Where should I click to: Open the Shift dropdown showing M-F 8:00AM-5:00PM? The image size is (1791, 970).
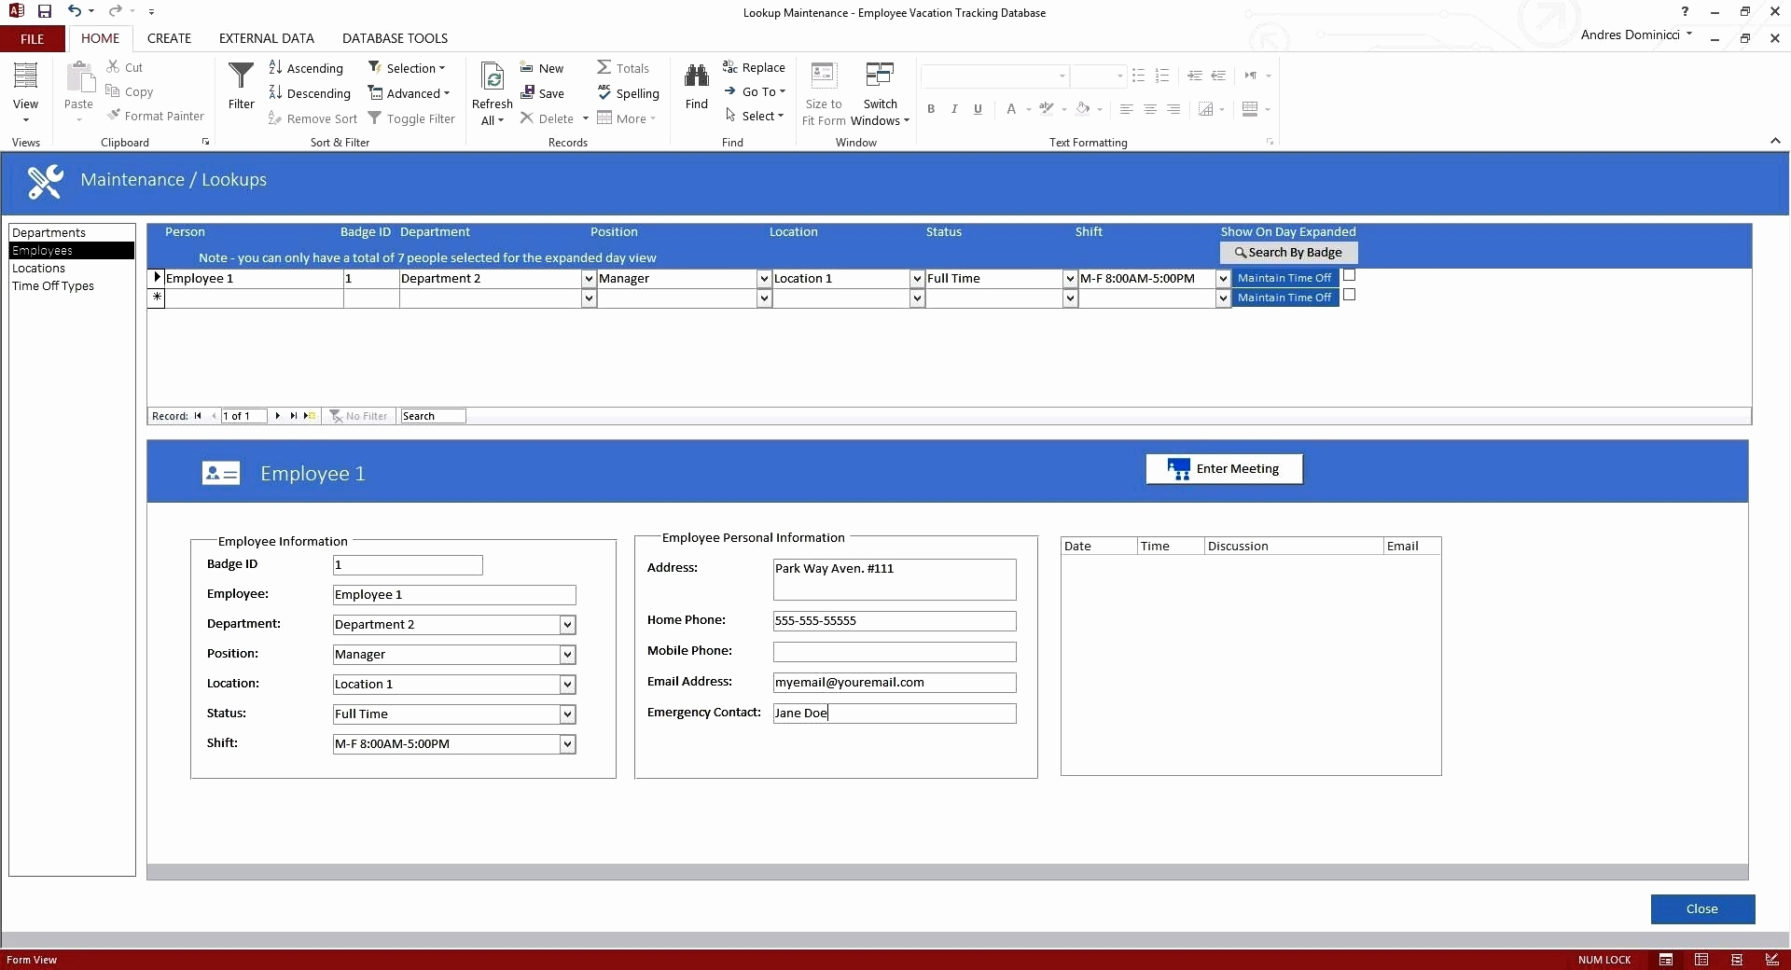(1222, 278)
